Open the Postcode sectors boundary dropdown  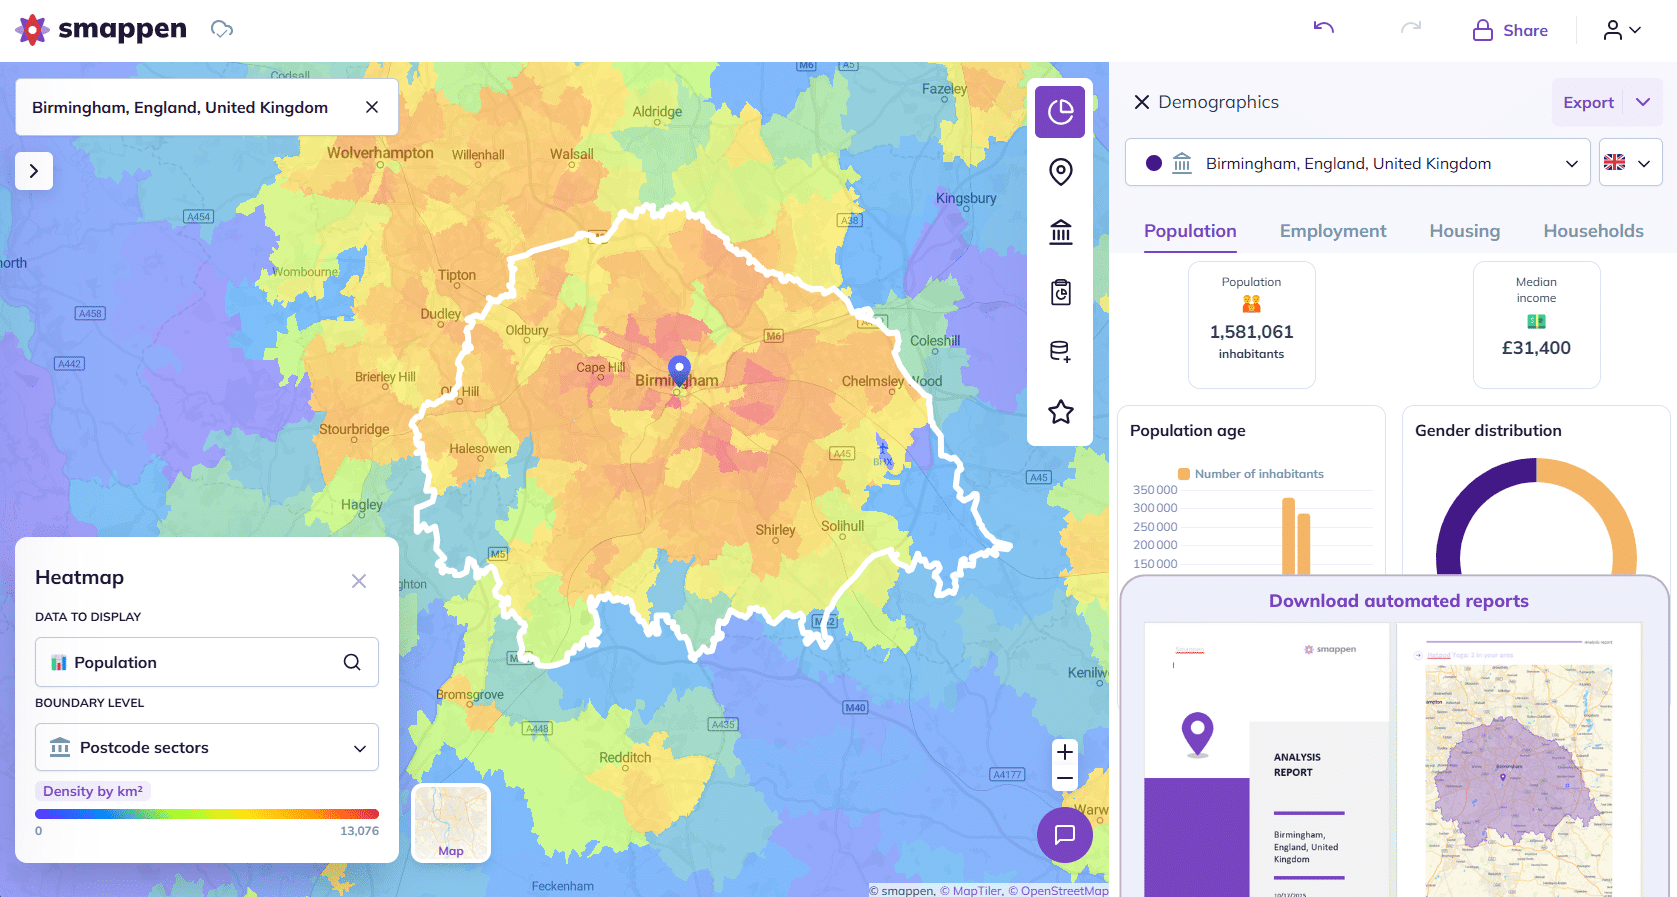tap(207, 747)
